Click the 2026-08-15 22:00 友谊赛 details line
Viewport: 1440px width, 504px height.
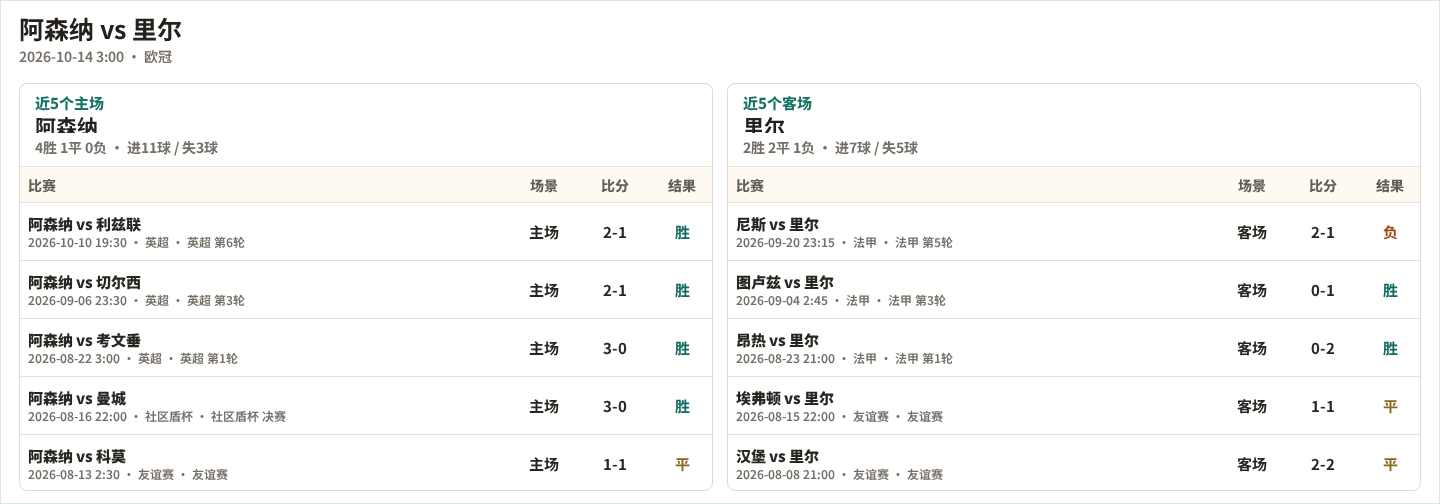pyautogui.click(x=839, y=417)
